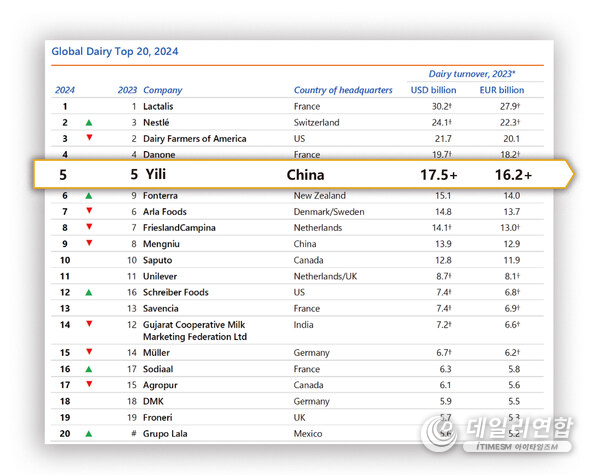Viewport: 599px width, 475px height.
Task: Click the company name 'Agropur'
Action: click(160, 385)
